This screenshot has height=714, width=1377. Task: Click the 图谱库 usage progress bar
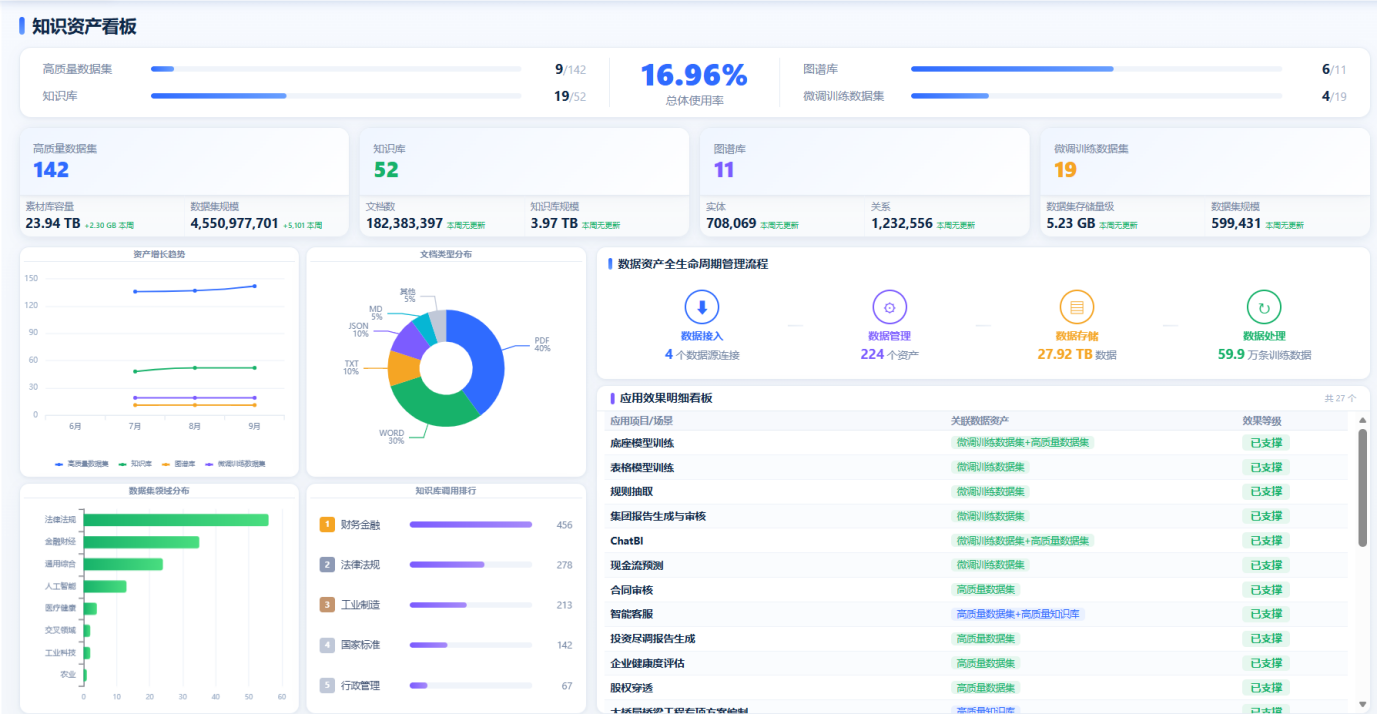pos(1096,69)
